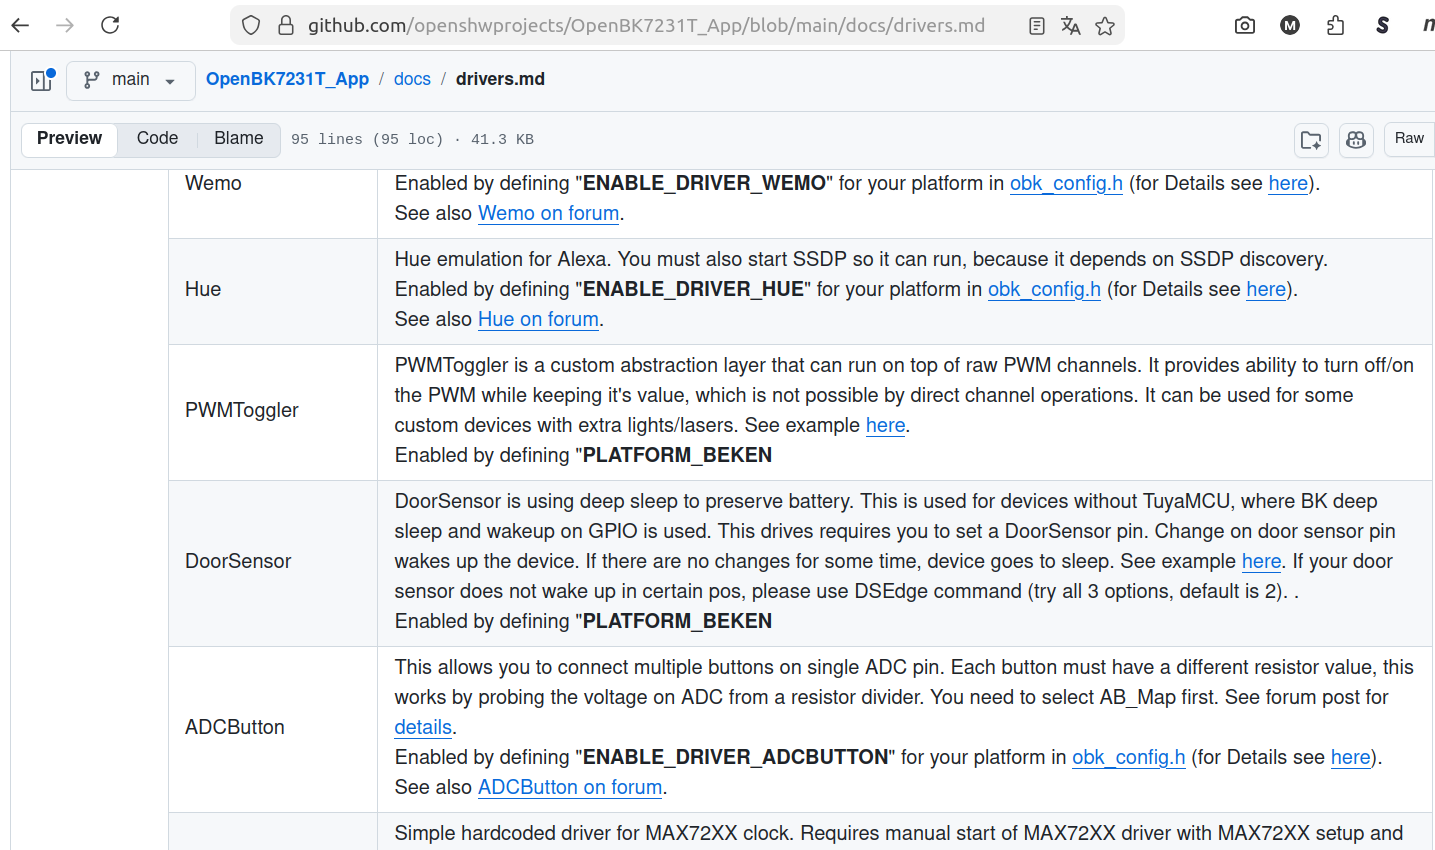Open the main branch selector dropdown
Screen dimensions: 1435x850
(129, 80)
